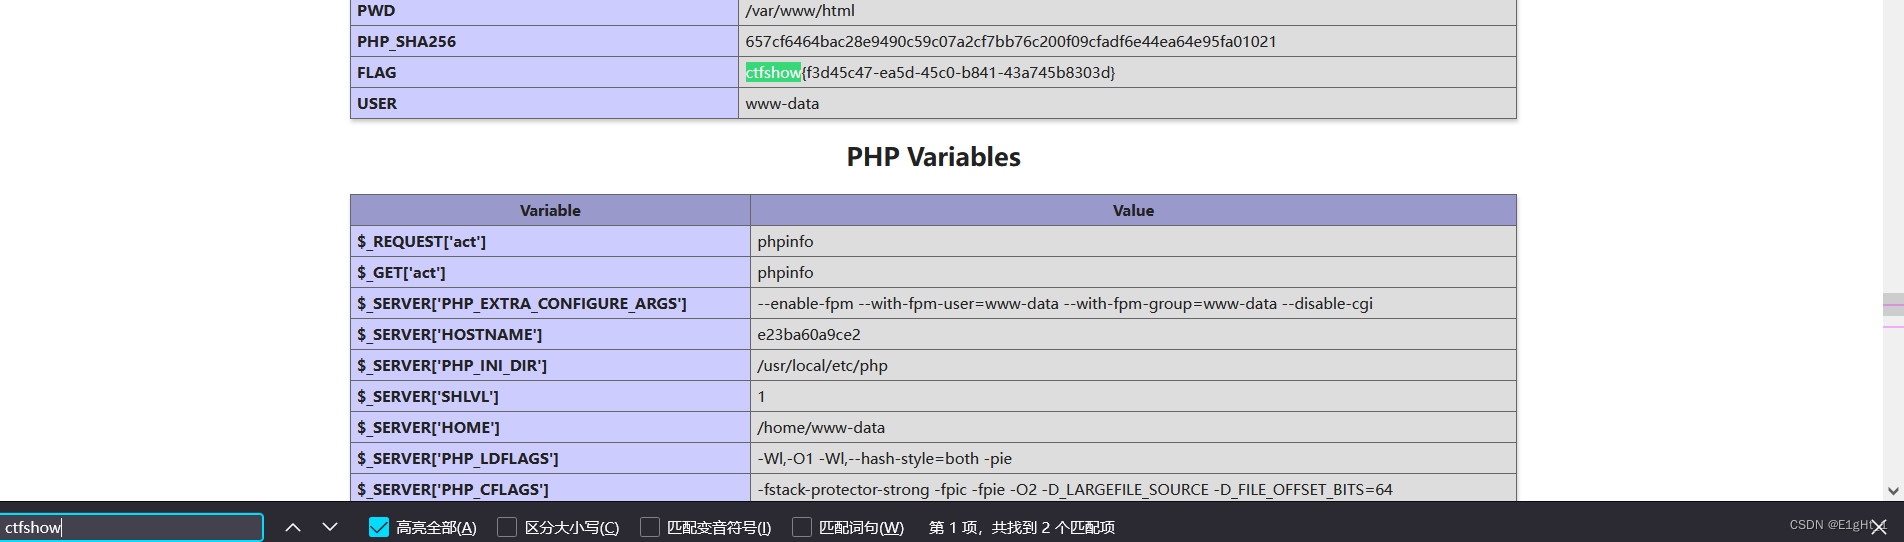1904x542 pixels.
Task: Click the hostname value e23ba60a9ce2
Action: pyautogui.click(x=809, y=334)
